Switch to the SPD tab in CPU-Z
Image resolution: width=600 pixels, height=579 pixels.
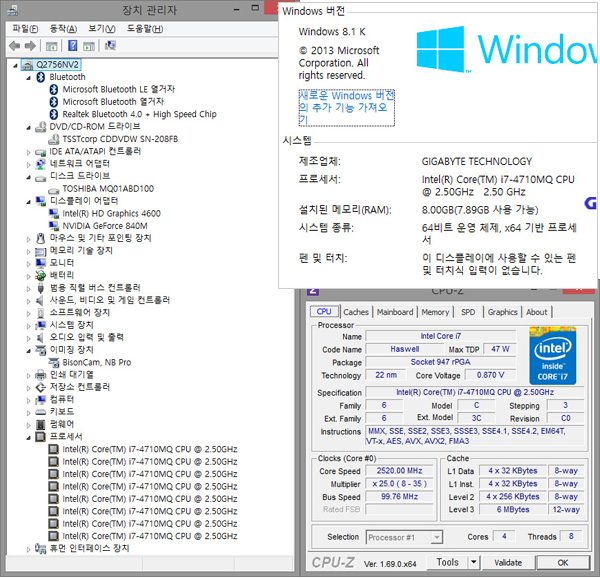468,312
